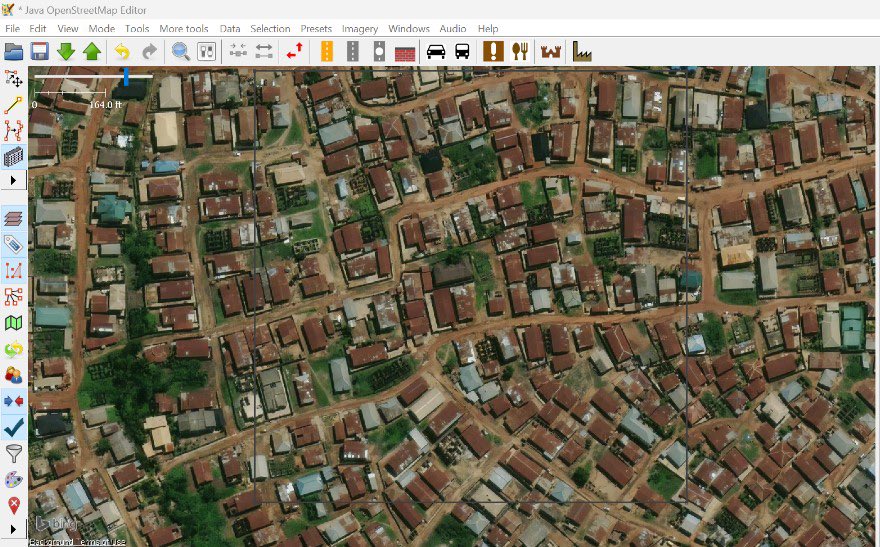Open the Help menu
880x547 pixels.
tap(488, 29)
